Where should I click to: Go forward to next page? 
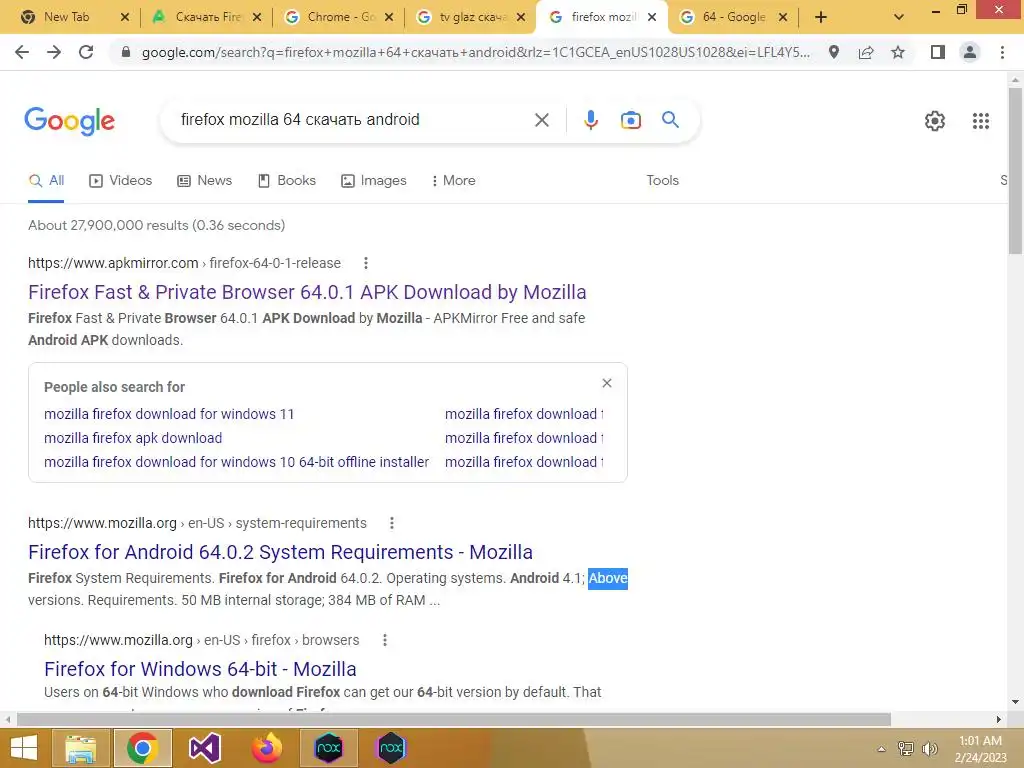point(54,52)
